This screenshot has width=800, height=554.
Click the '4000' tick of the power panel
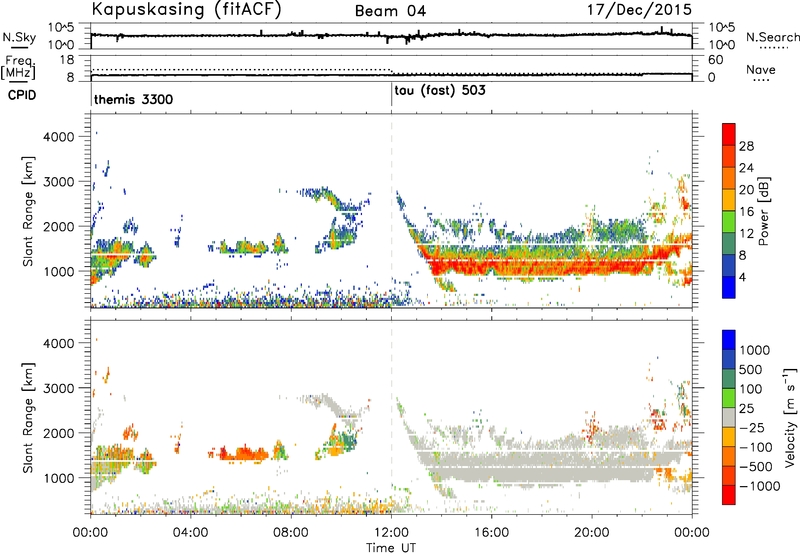pos(58,137)
